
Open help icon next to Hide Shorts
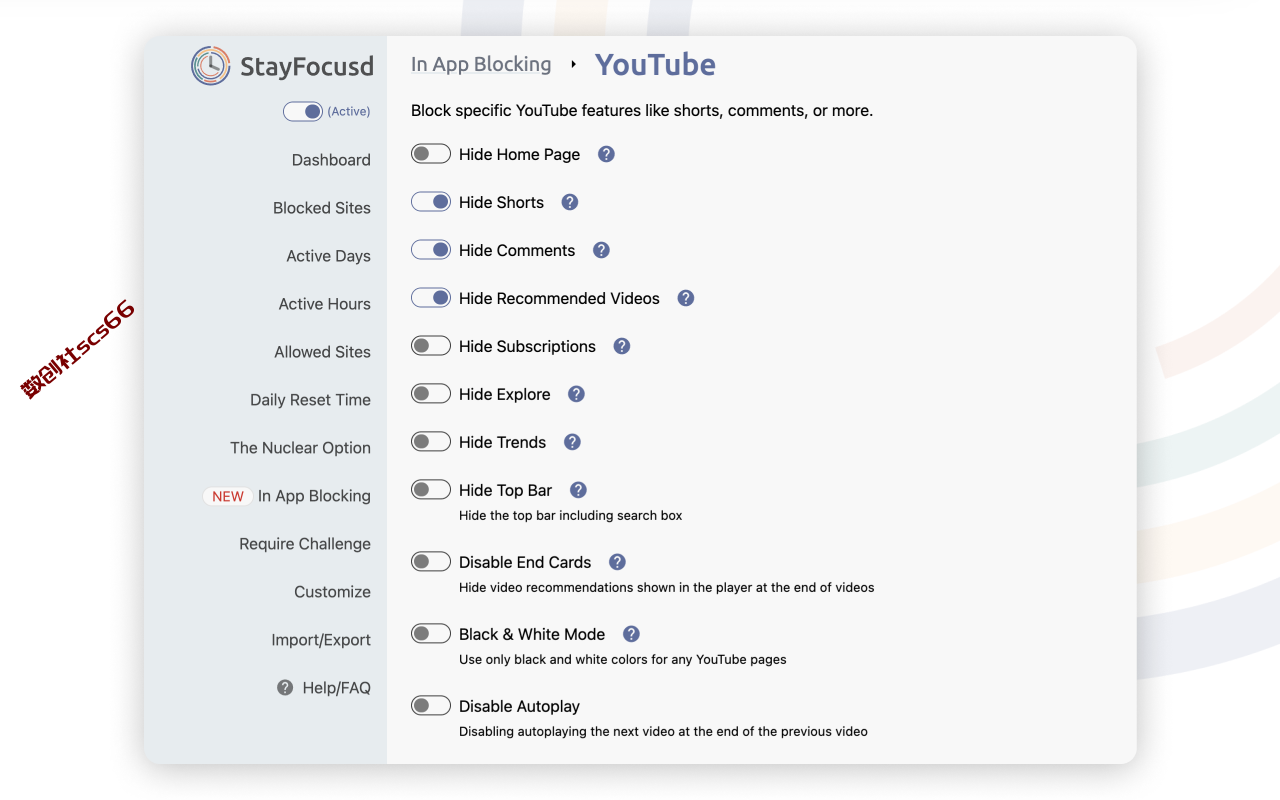coord(570,202)
